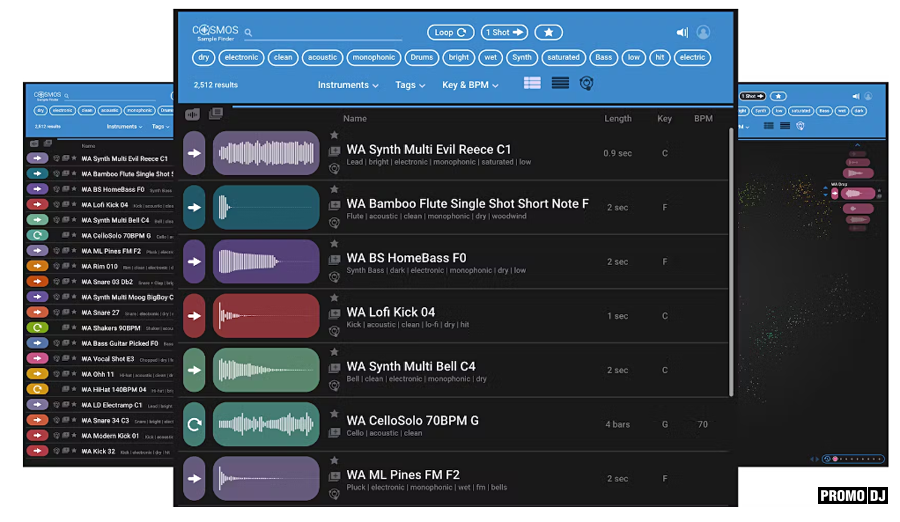Select the compact list view icon
Image resolution: width=900 pixels, height=522 pixels.
point(560,84)
